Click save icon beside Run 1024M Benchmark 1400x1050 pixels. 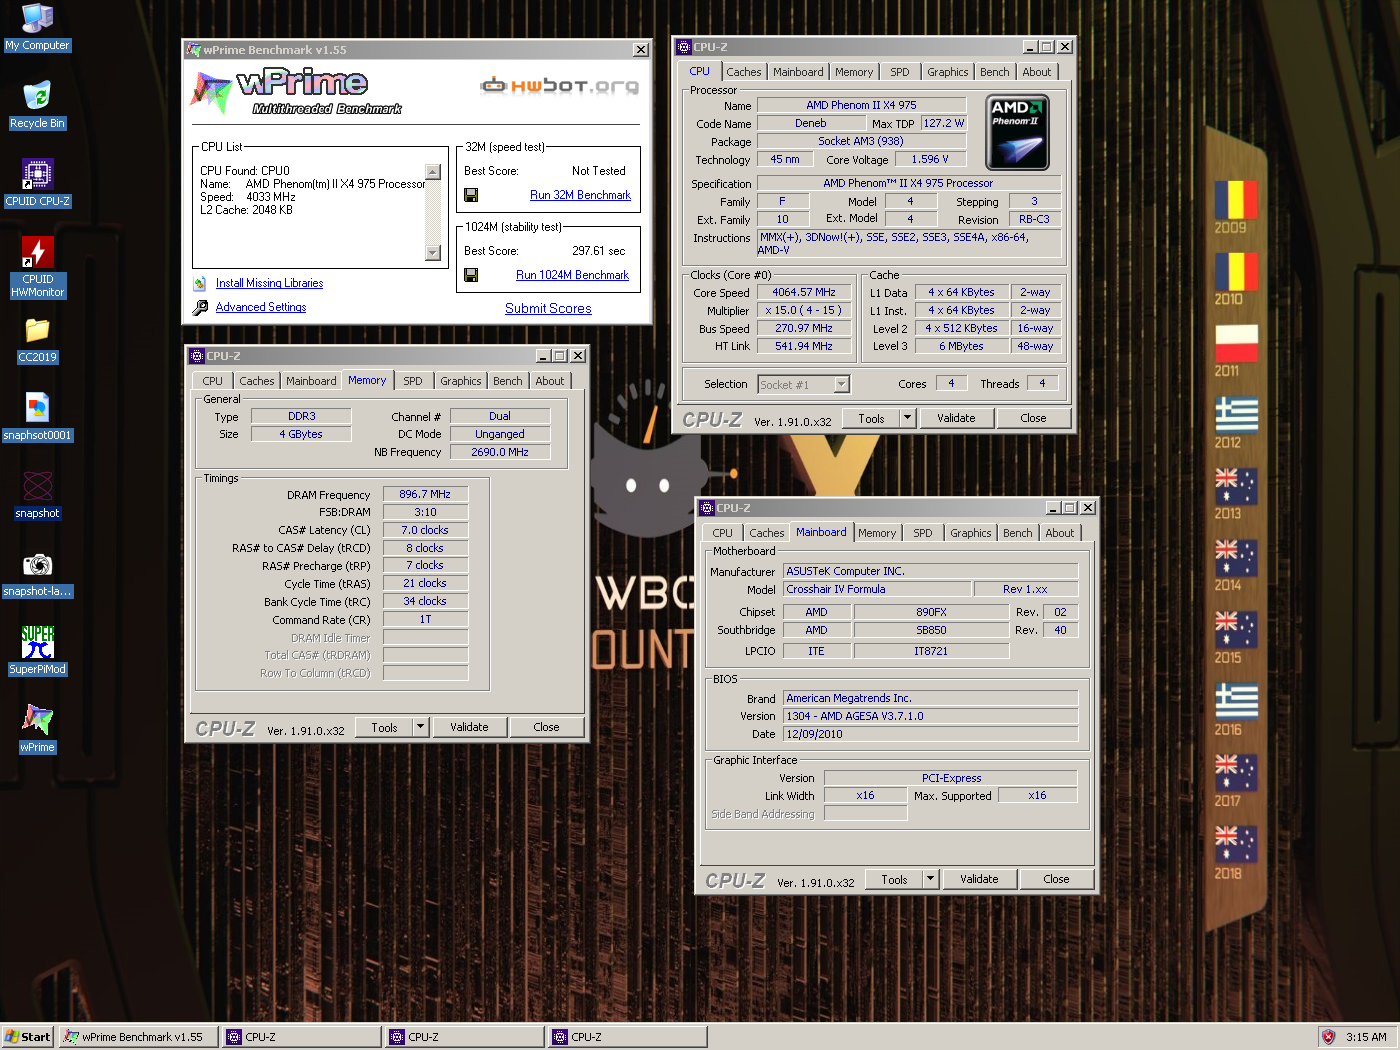tap(471, 275)
